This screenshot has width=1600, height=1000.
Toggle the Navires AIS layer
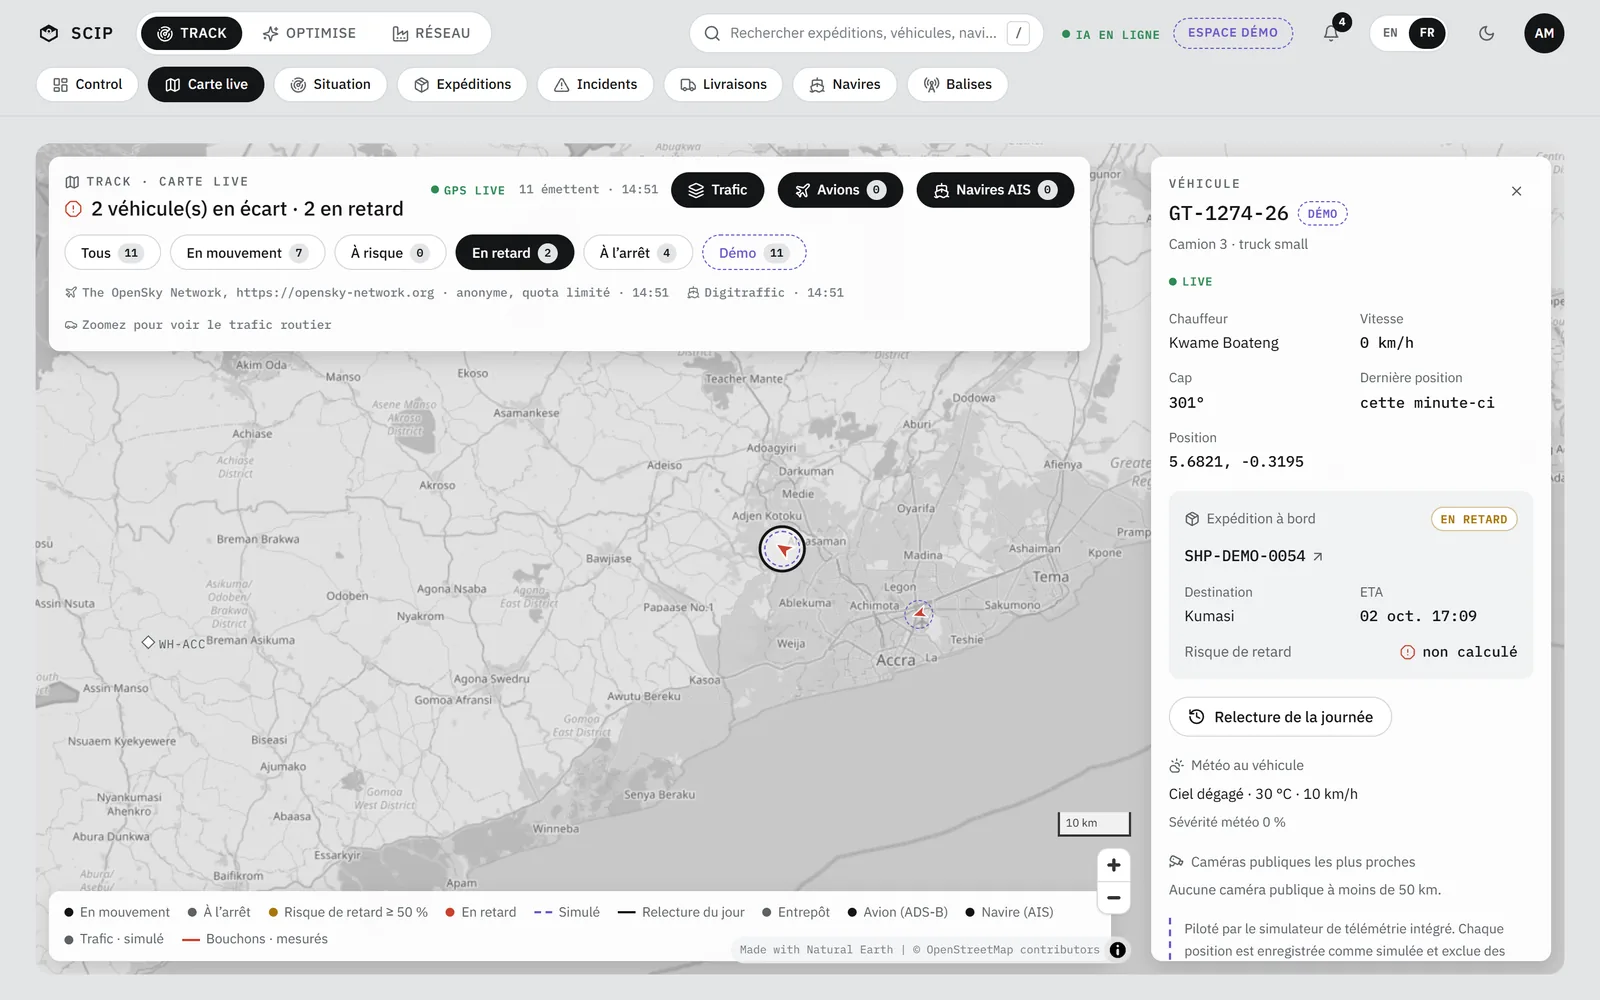995,190
